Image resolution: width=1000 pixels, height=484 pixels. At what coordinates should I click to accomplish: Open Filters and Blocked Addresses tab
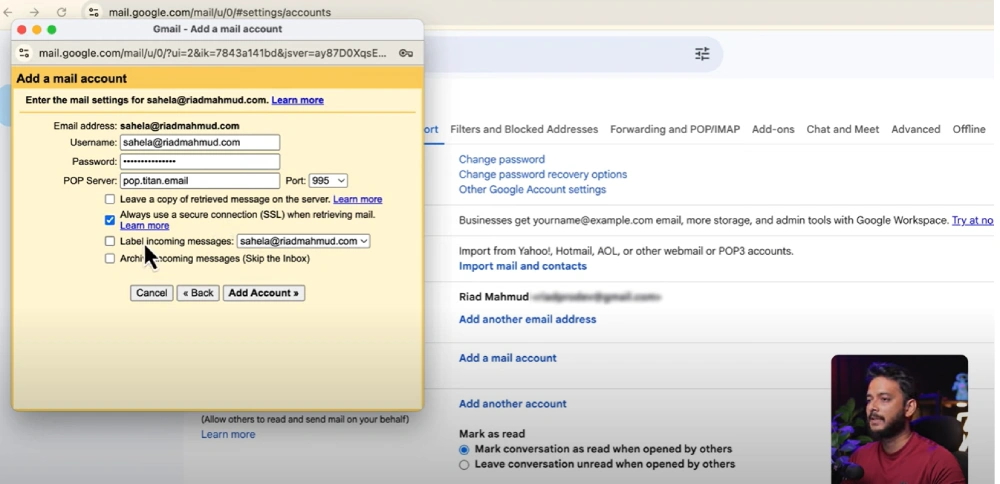tap(524, 129)
